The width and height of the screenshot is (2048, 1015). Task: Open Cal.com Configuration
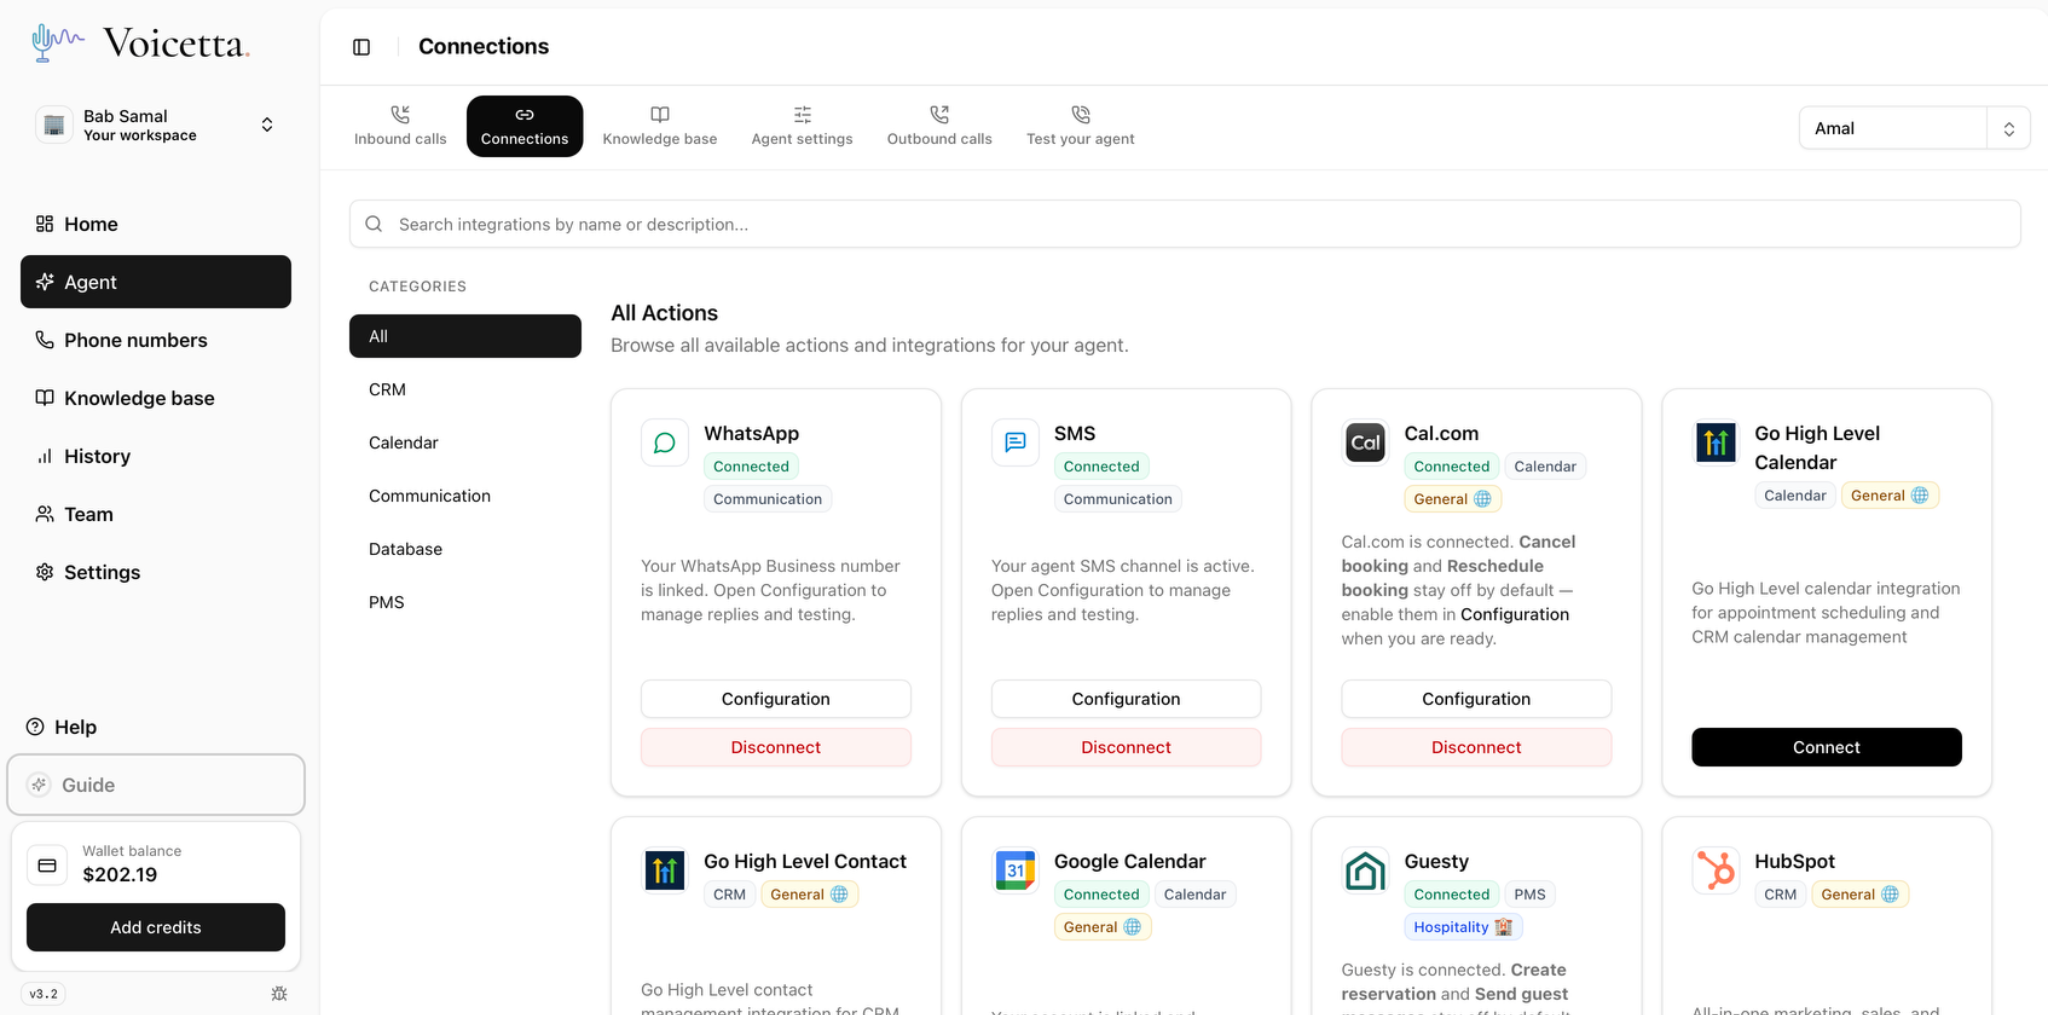(x=1476, y=699)
